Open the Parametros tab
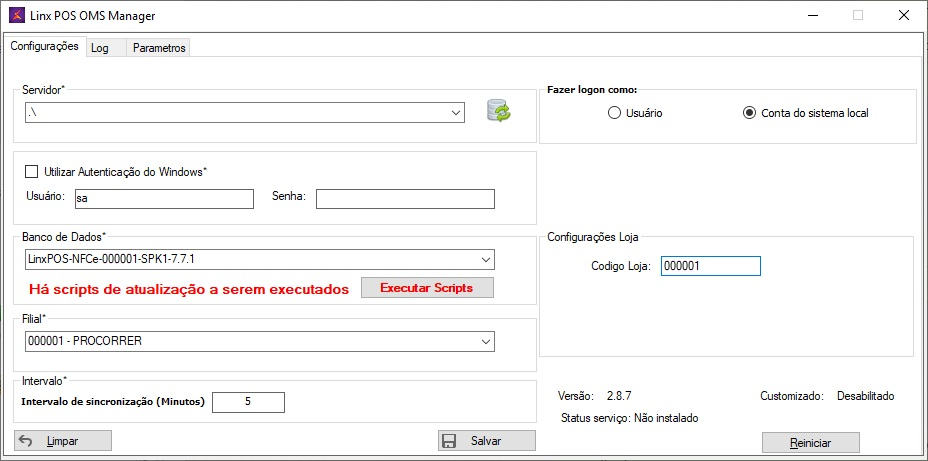Screen dimensions: 928x461 [159, 48]
